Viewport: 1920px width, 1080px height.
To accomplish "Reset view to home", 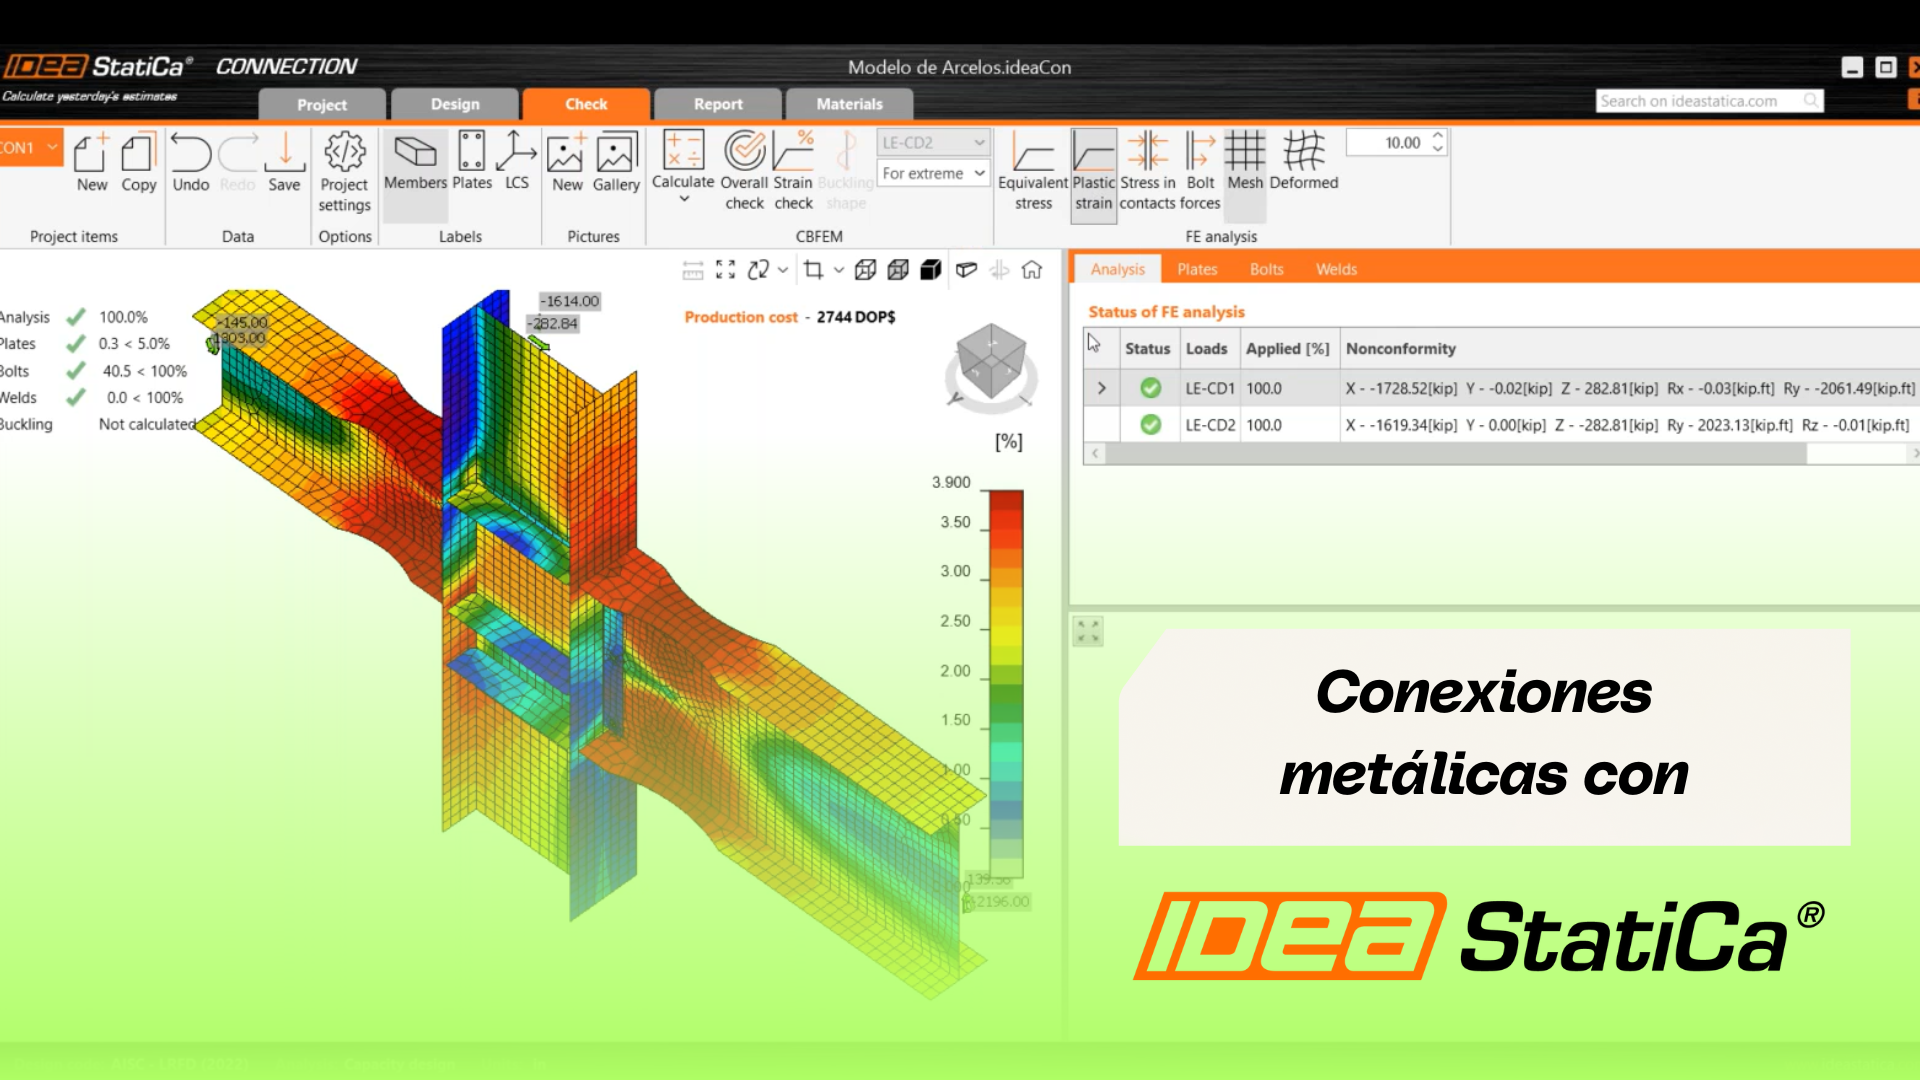I will point(1032,270).
